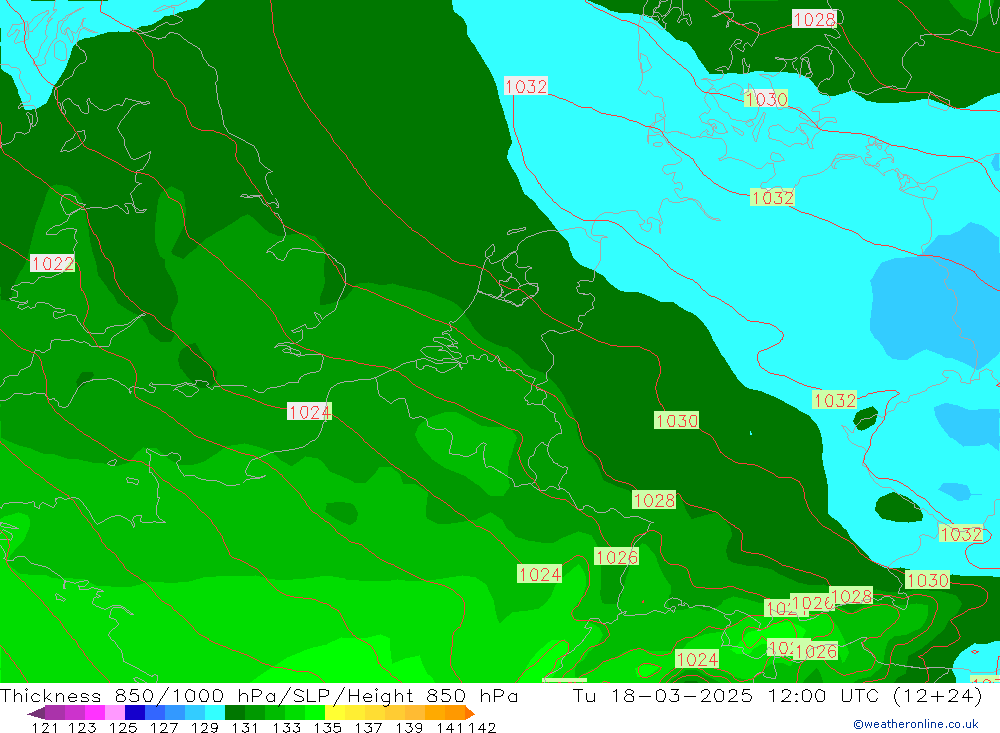This screenshot has height=733, width=1000.
Task: Select the cyan legend swatch
Action: point(215,713)
